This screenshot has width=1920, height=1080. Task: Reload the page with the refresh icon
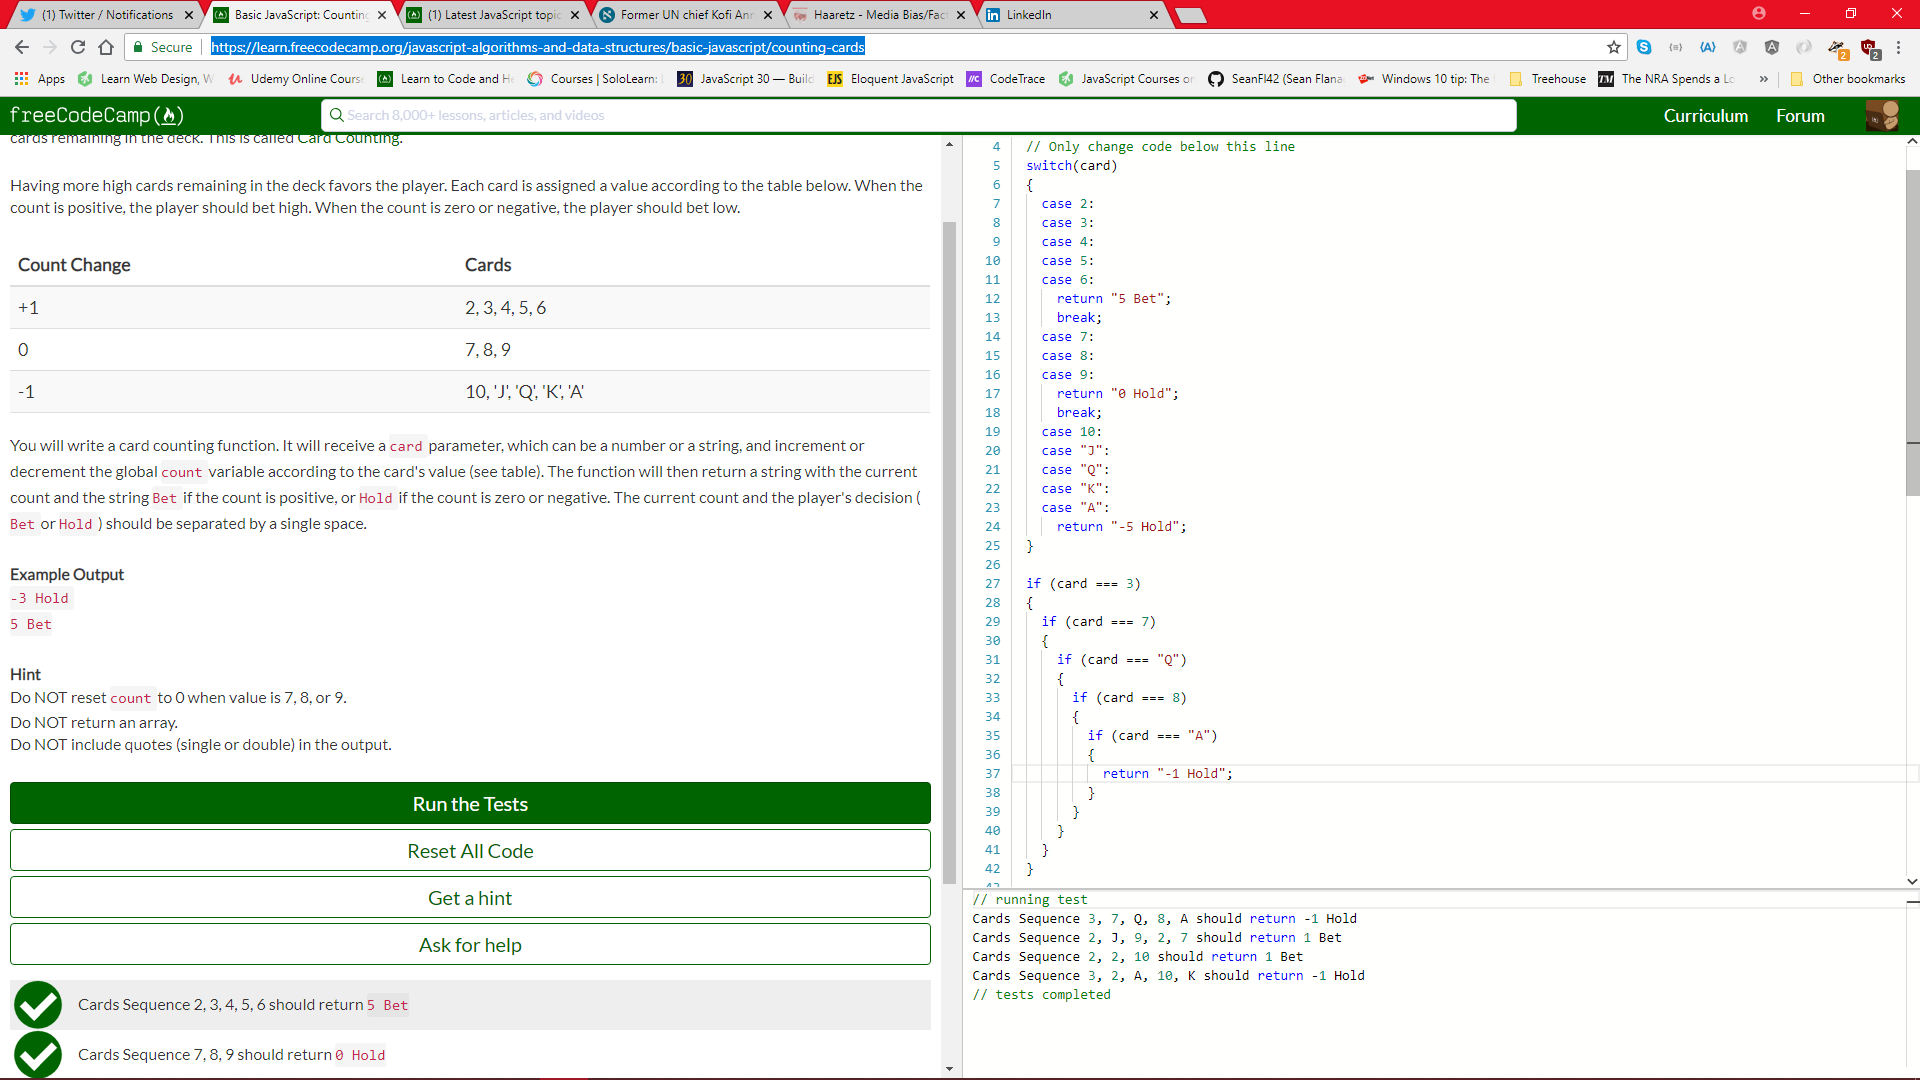[x=78, y=47]
